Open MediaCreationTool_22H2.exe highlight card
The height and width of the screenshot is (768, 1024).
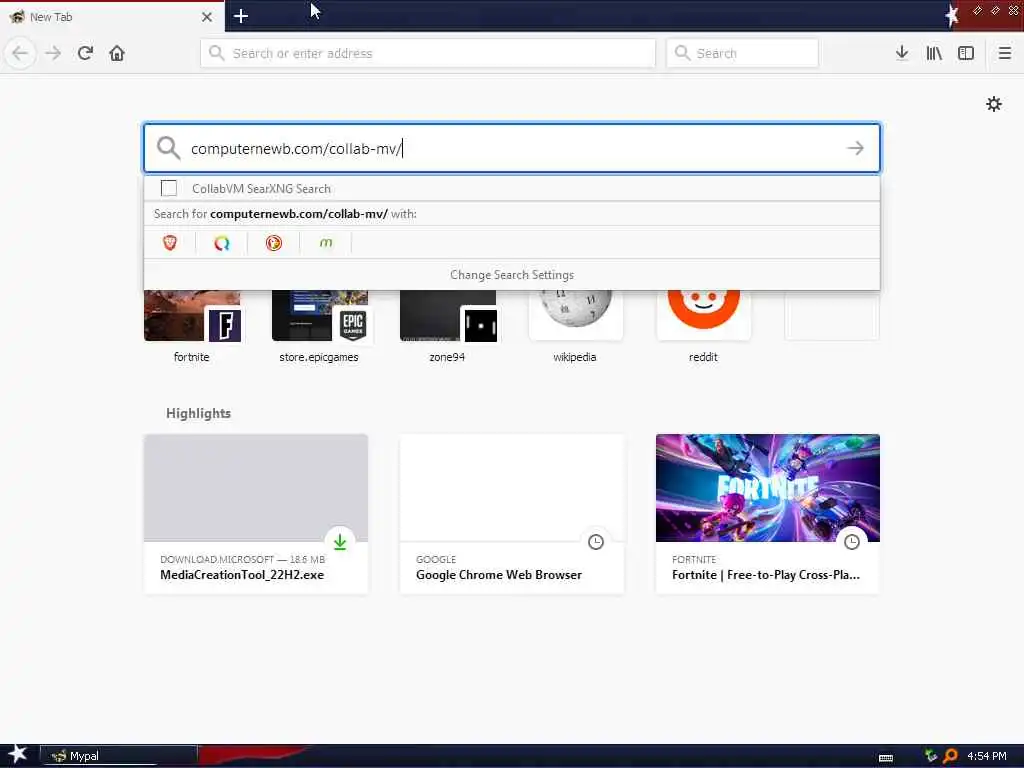(x=256, y=514)
